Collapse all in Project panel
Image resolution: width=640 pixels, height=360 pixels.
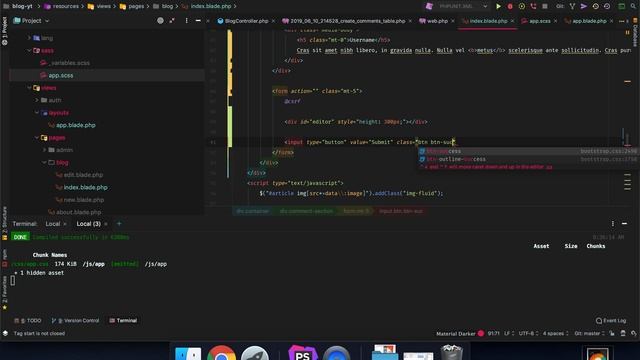click(172, 20)
